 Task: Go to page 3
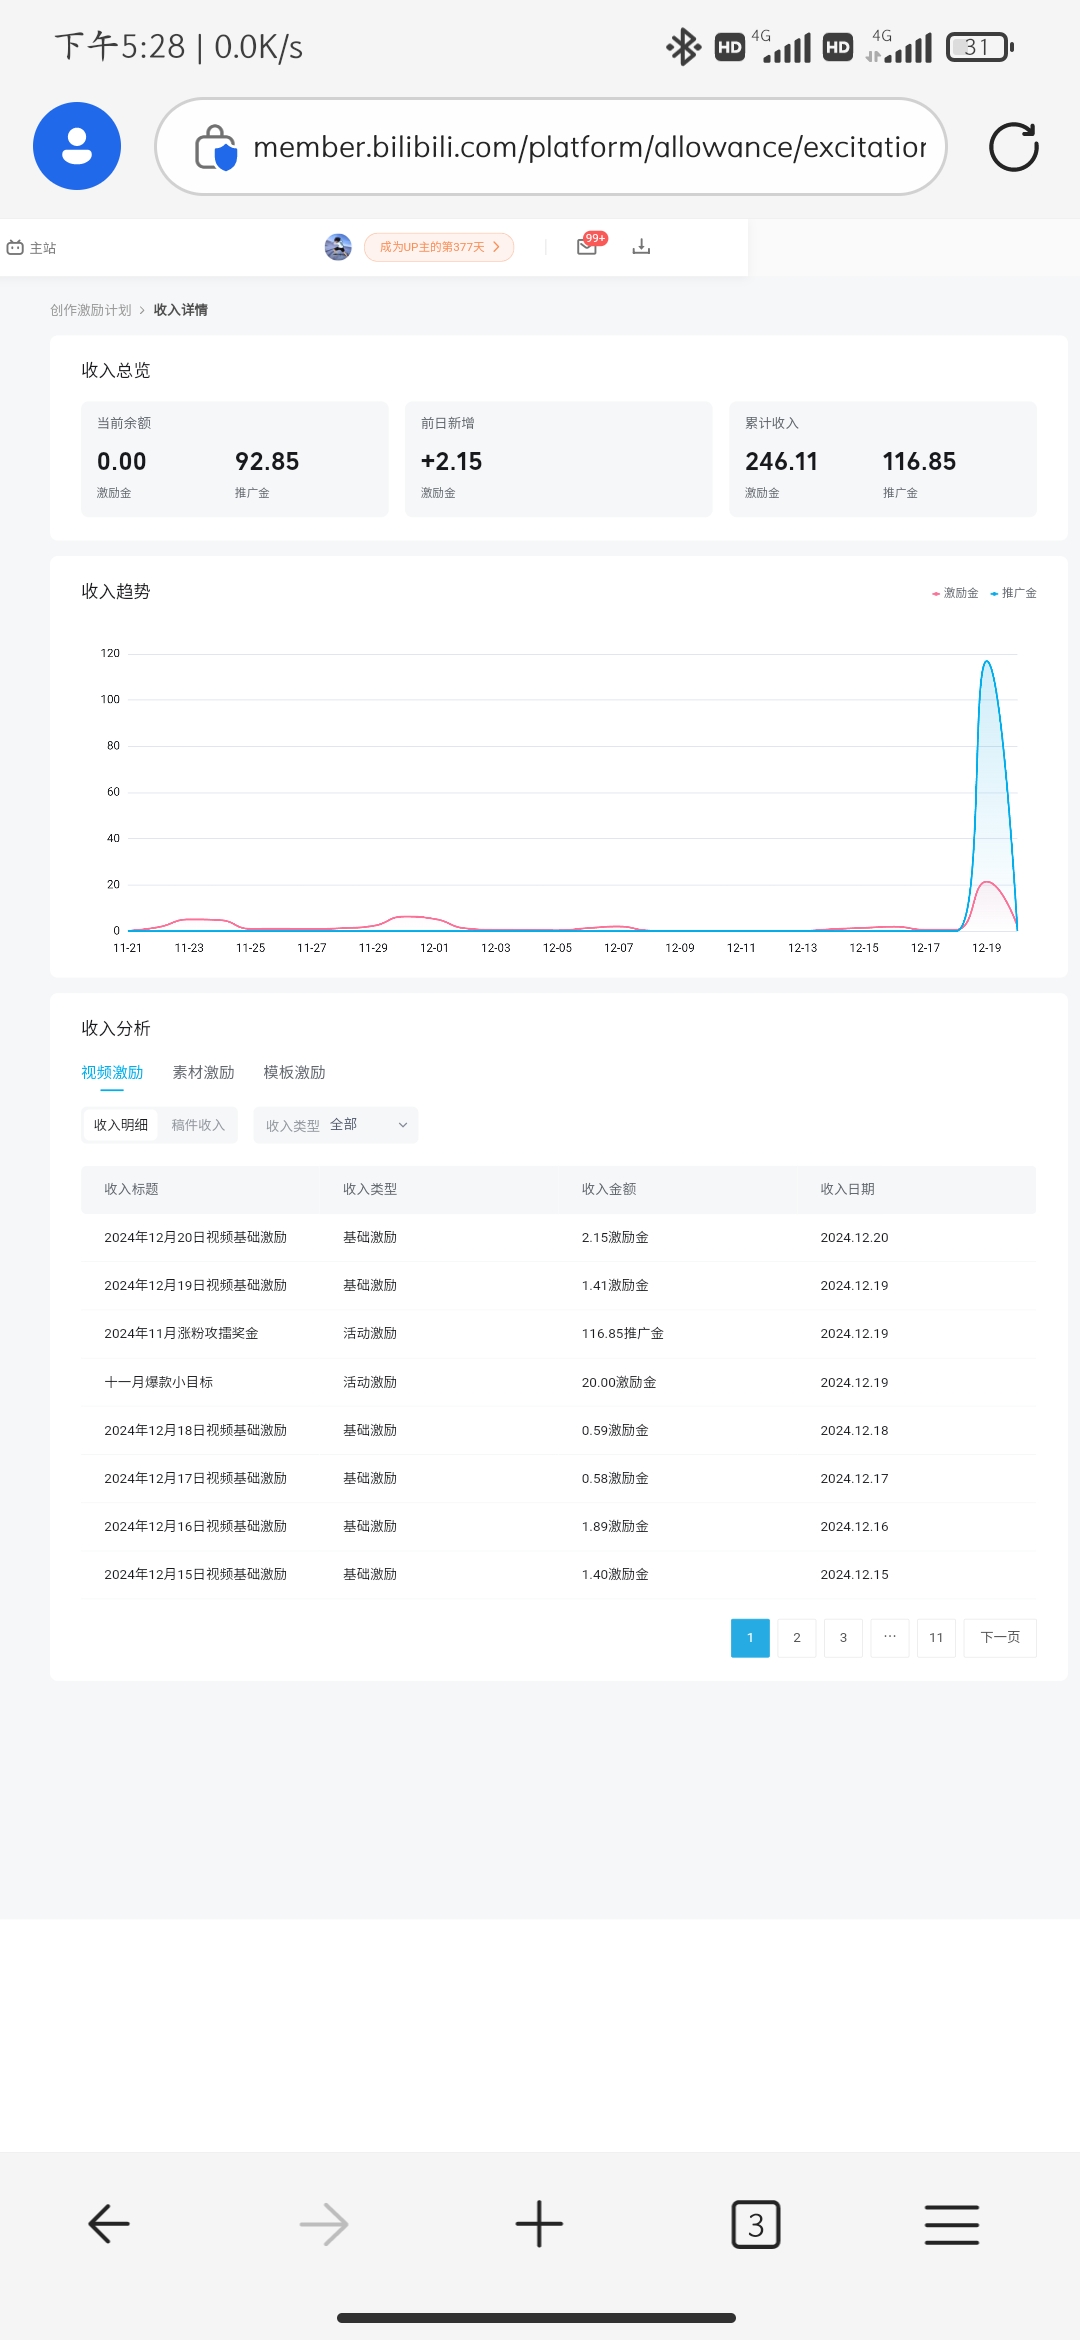point(843,1638)
